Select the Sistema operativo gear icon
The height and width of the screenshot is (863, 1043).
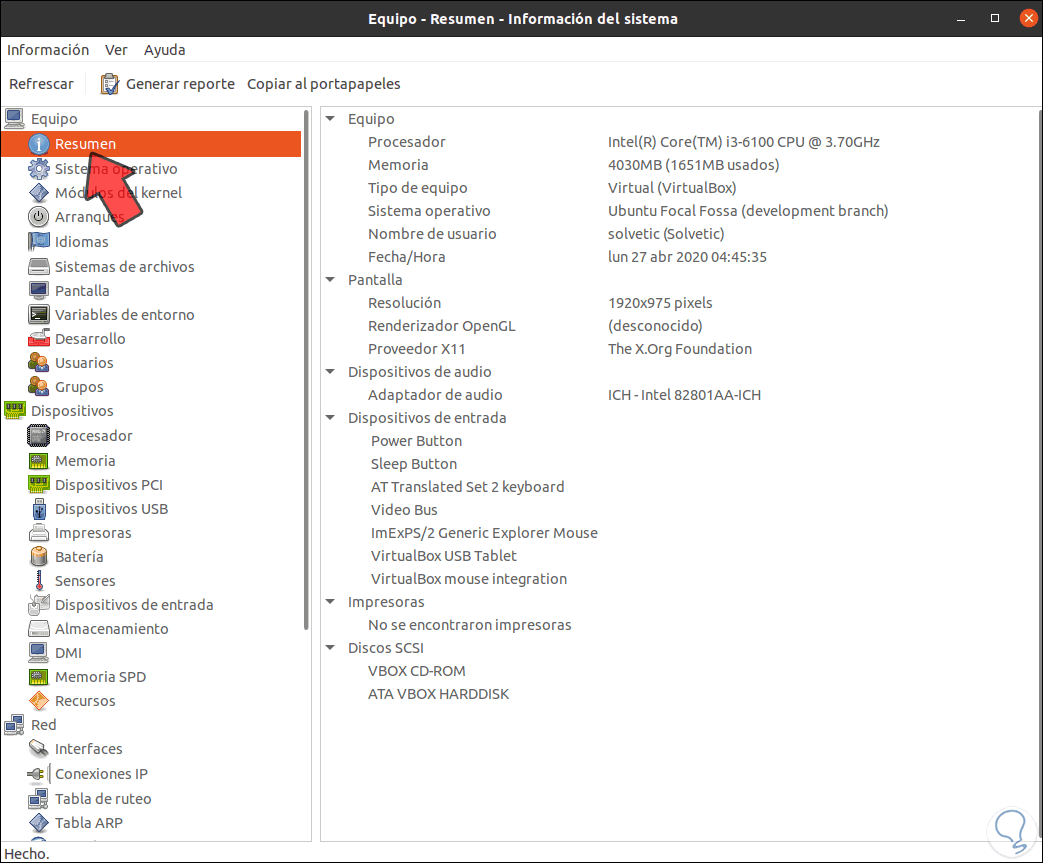39,169
